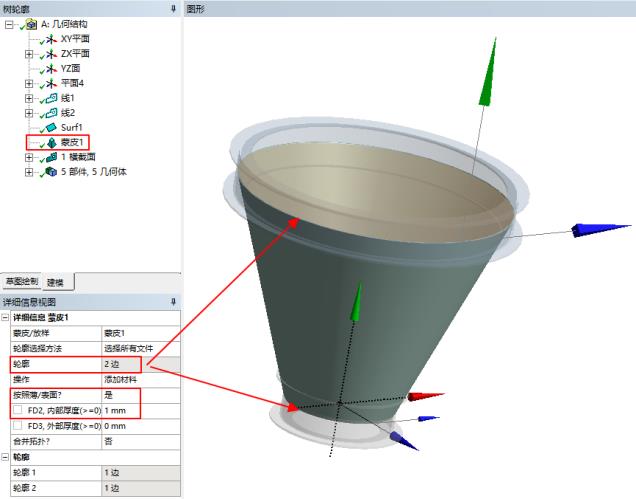Toggle the FD3 外部厚度 checkbox
636x499 pixels.
pos(19,425)
